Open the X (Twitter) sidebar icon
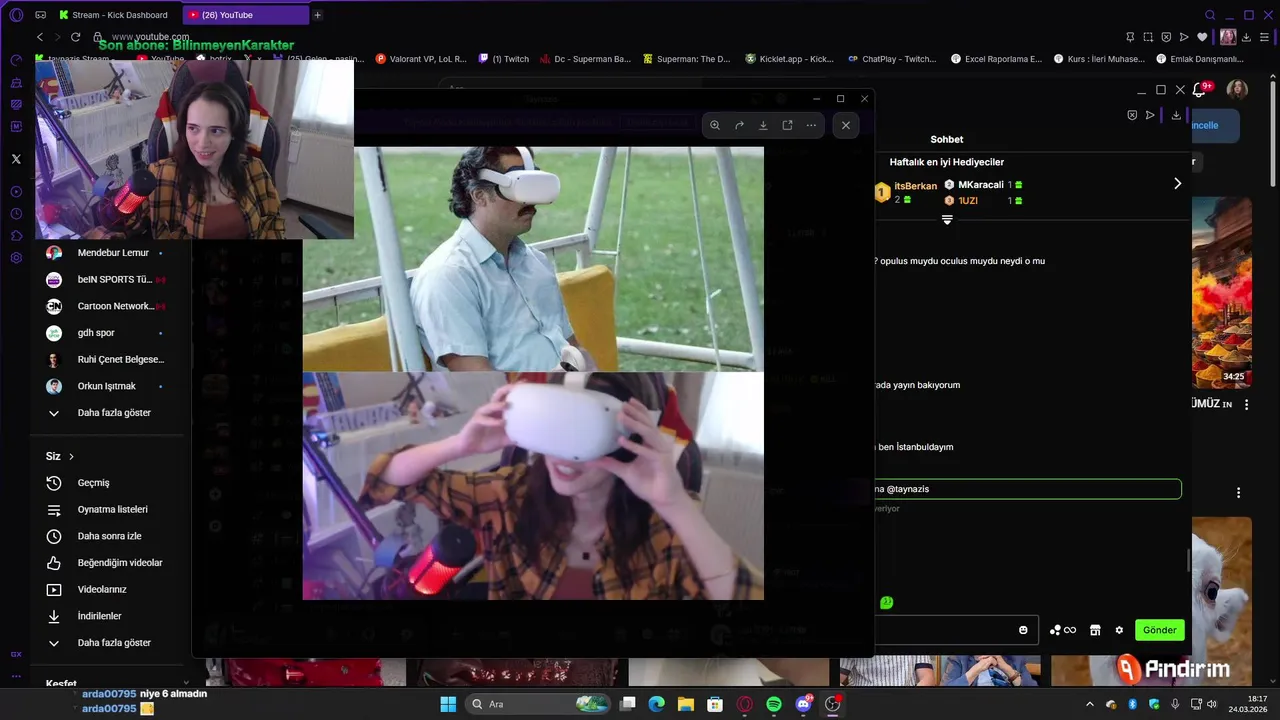 click(x=16, y=159)
